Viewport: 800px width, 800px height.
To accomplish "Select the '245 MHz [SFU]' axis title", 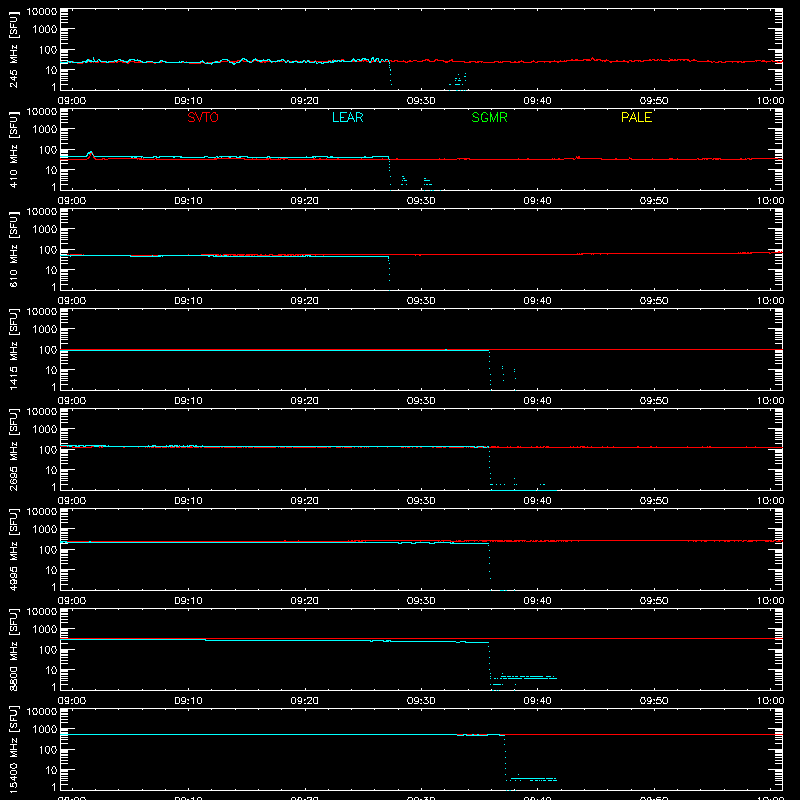I will pyautogui.click(x=13, y=49).
